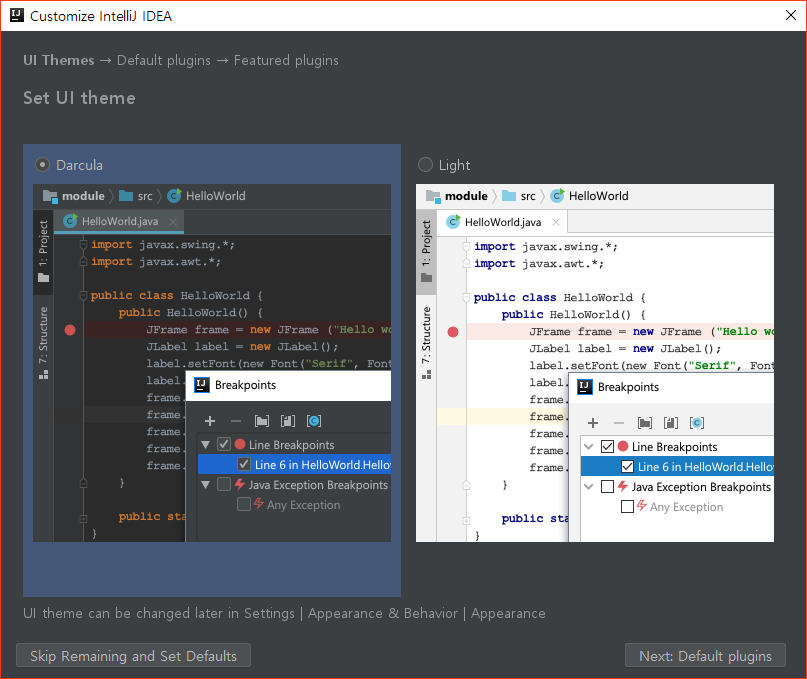Click fold marker beside public class in Darcula preview
Viewport: 807px width, 679px height.
click(83, 295)
